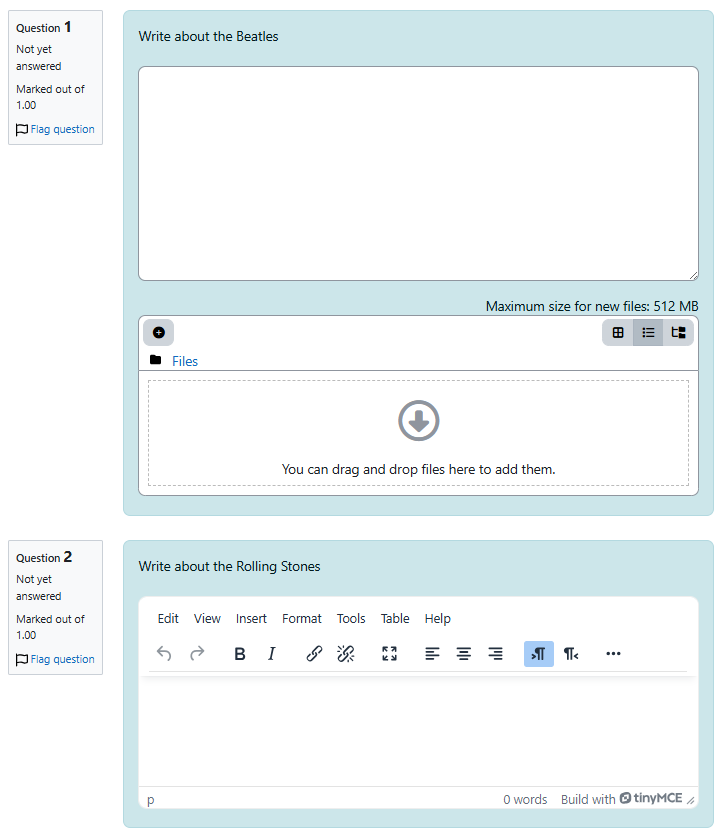
Task: Flag Question 1
Action: click(62, 130)
